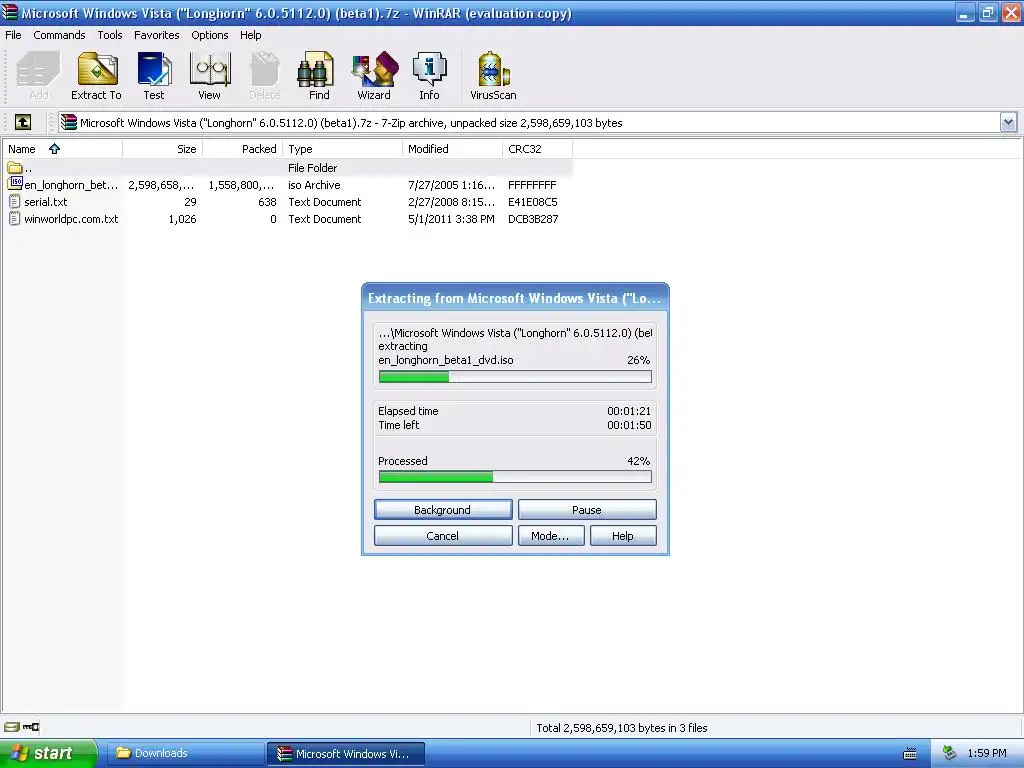
Task: Click the 1,026 size value
Action: 182,219
